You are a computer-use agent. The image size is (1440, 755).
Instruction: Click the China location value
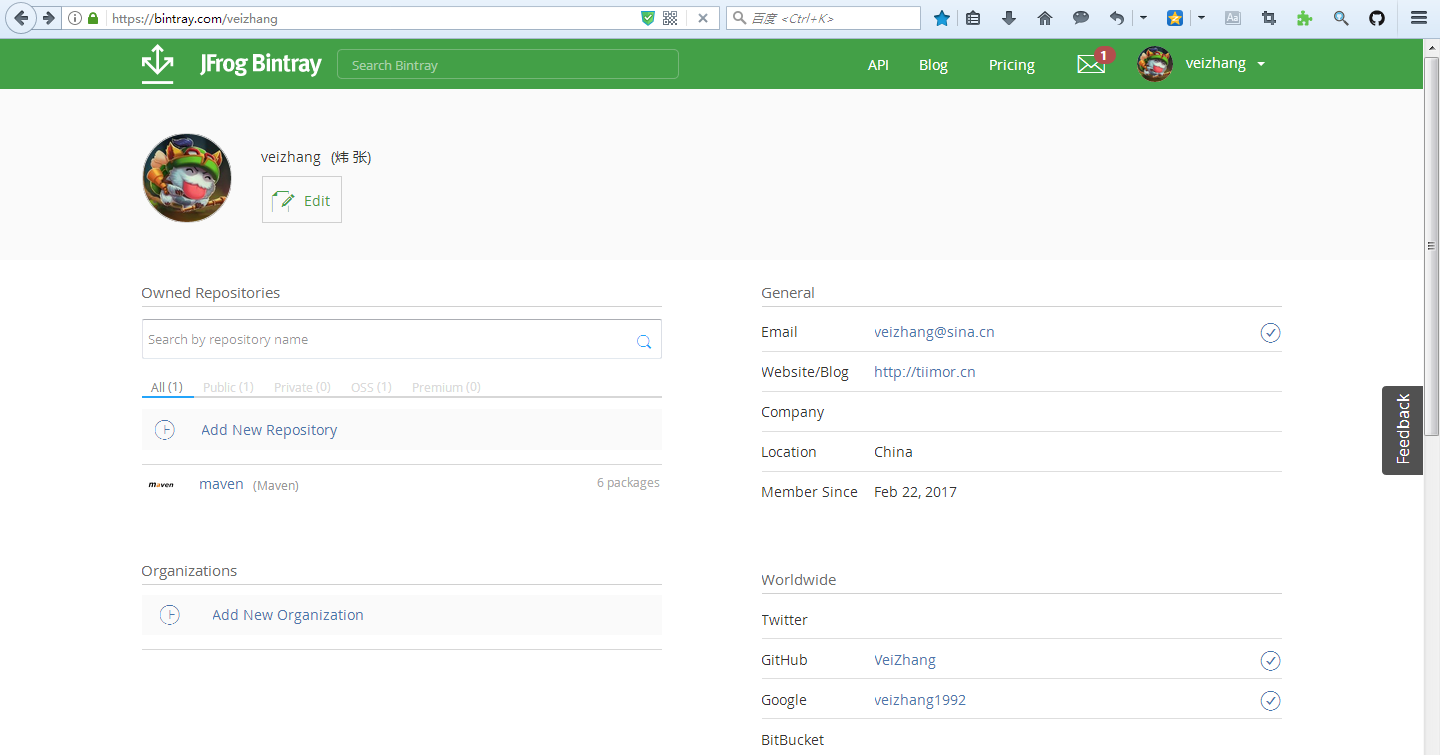click(893, 452)
